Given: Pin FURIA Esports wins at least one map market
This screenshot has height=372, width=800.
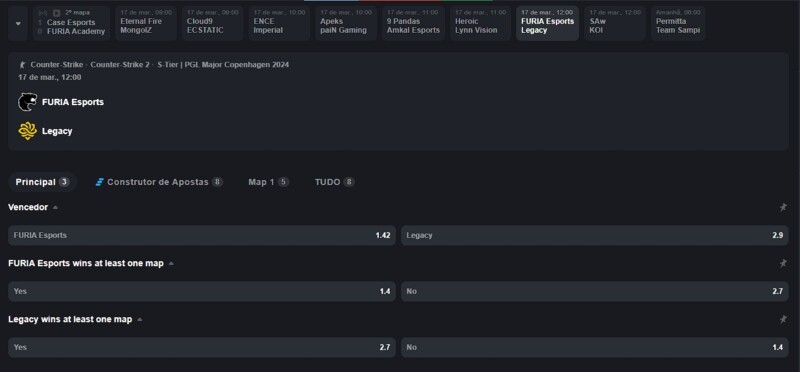Looking at the screenshot, I should (783, 263).
